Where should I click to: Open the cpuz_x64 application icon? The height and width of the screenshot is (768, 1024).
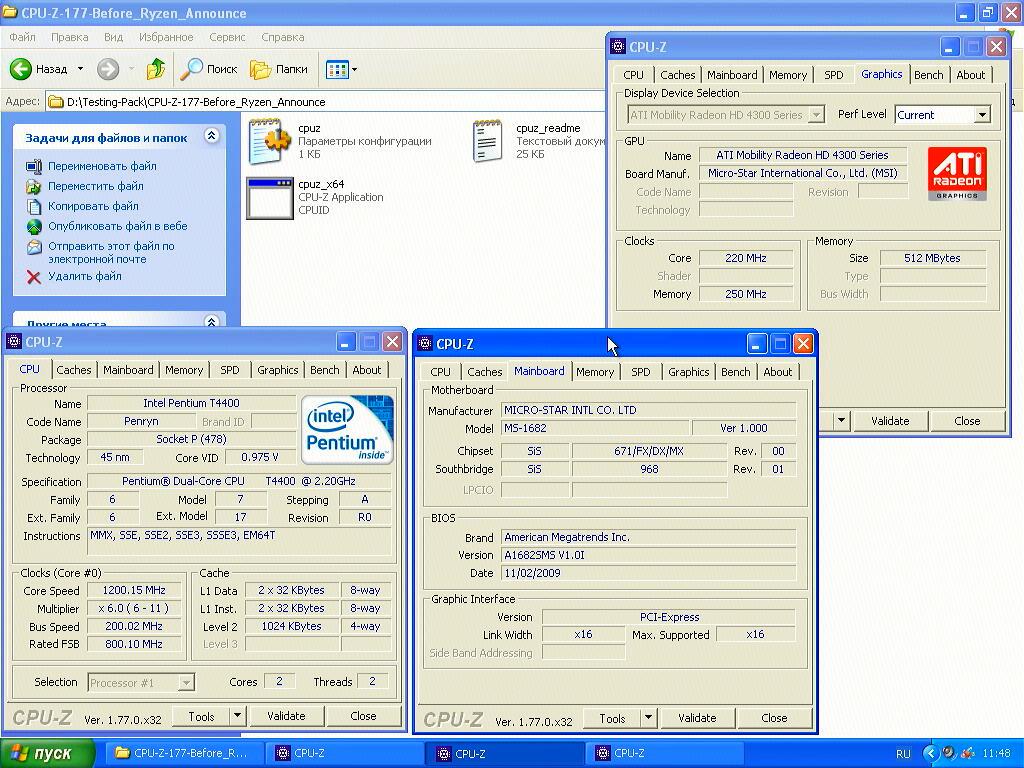269,197
